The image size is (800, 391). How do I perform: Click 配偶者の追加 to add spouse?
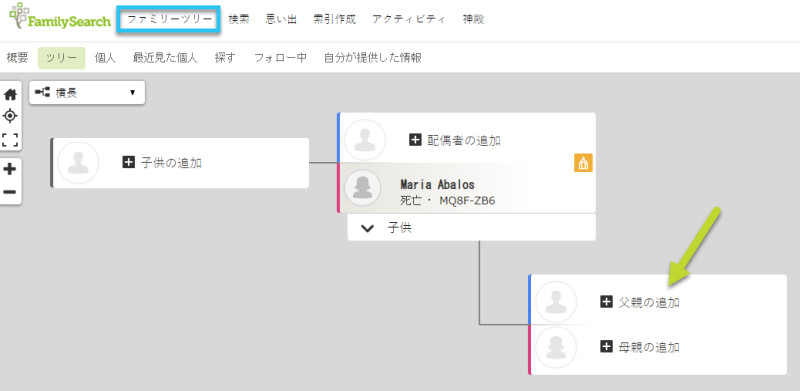click(455, 140)
